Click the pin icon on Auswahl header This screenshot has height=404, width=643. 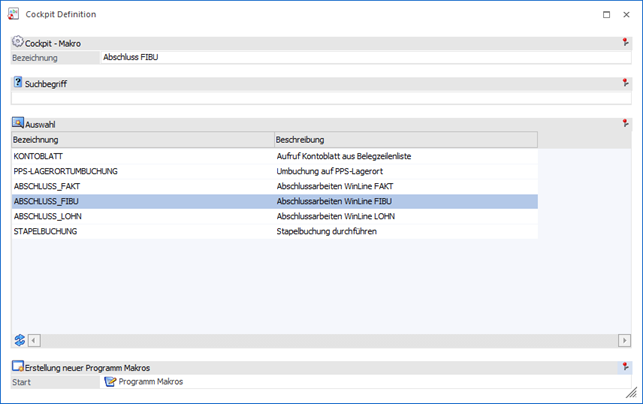tap(625, 123)
